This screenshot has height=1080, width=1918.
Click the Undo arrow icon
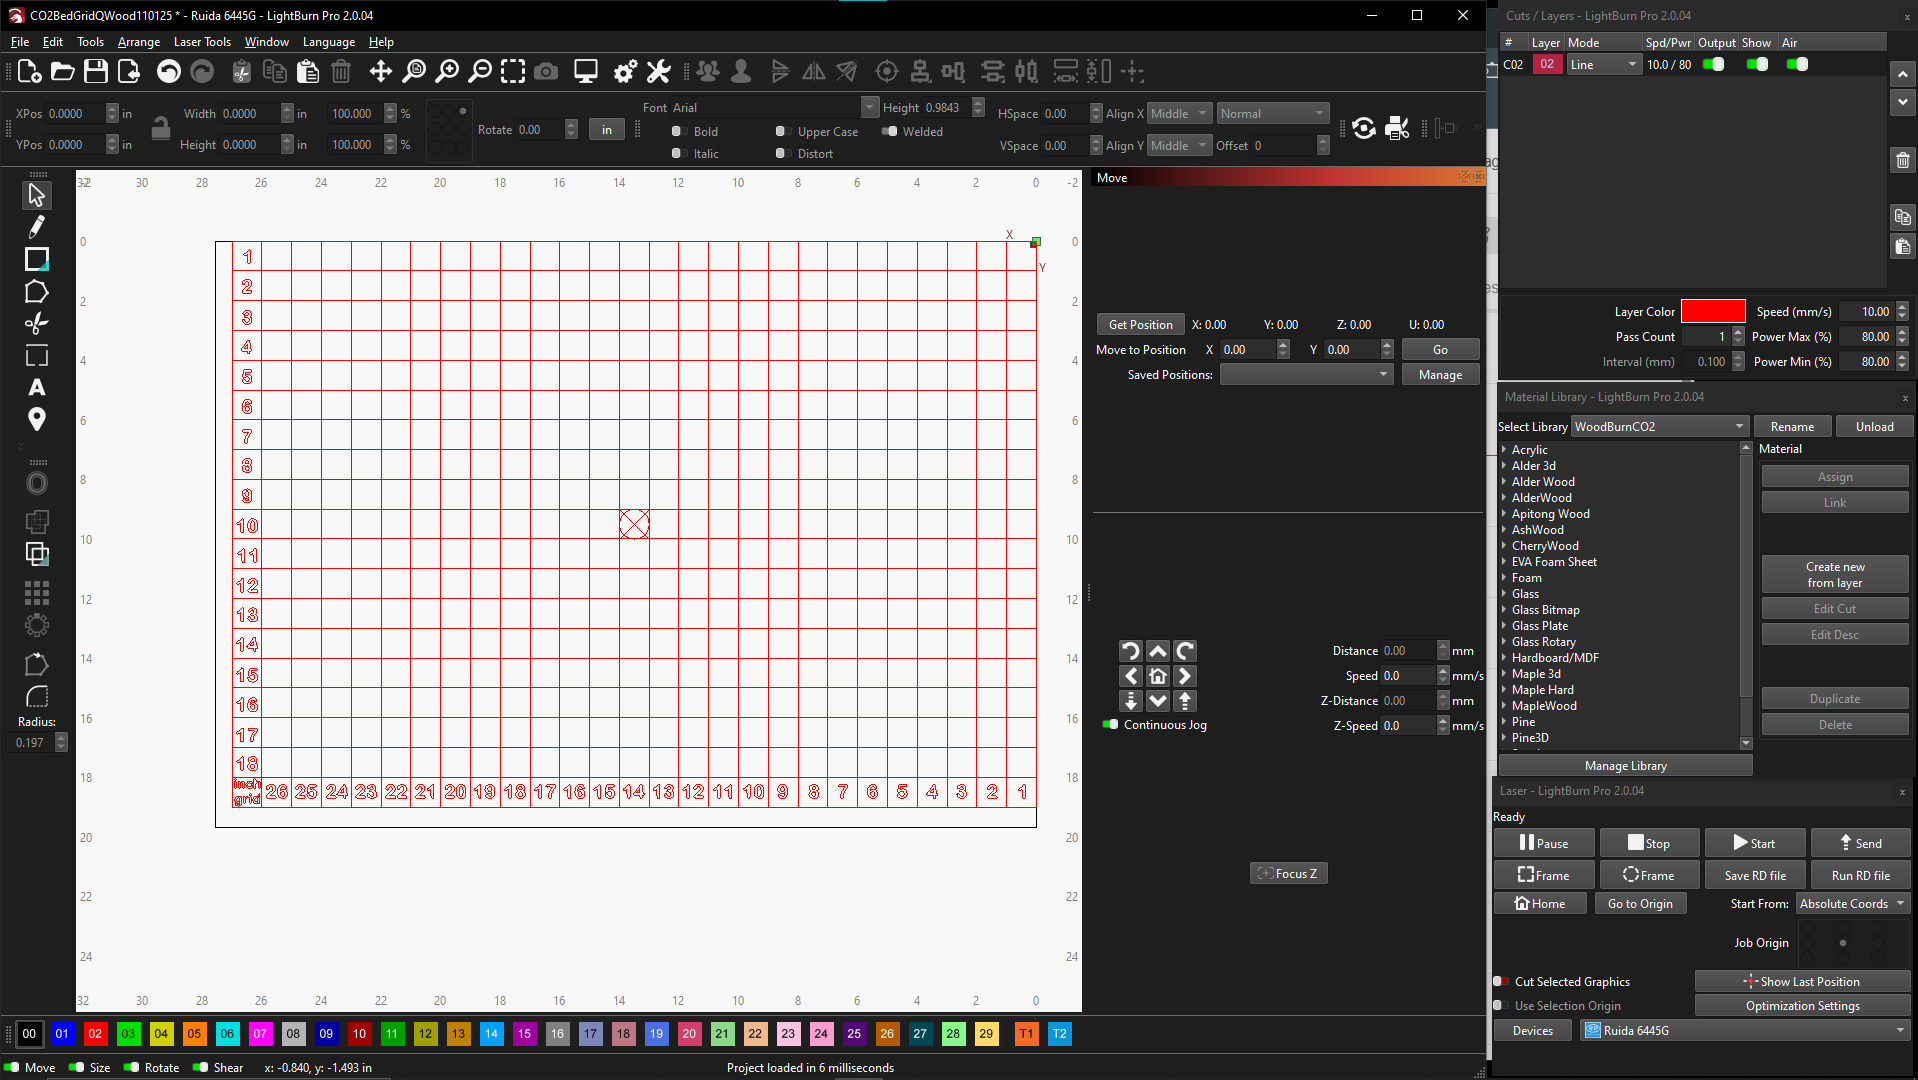[169, 71]
